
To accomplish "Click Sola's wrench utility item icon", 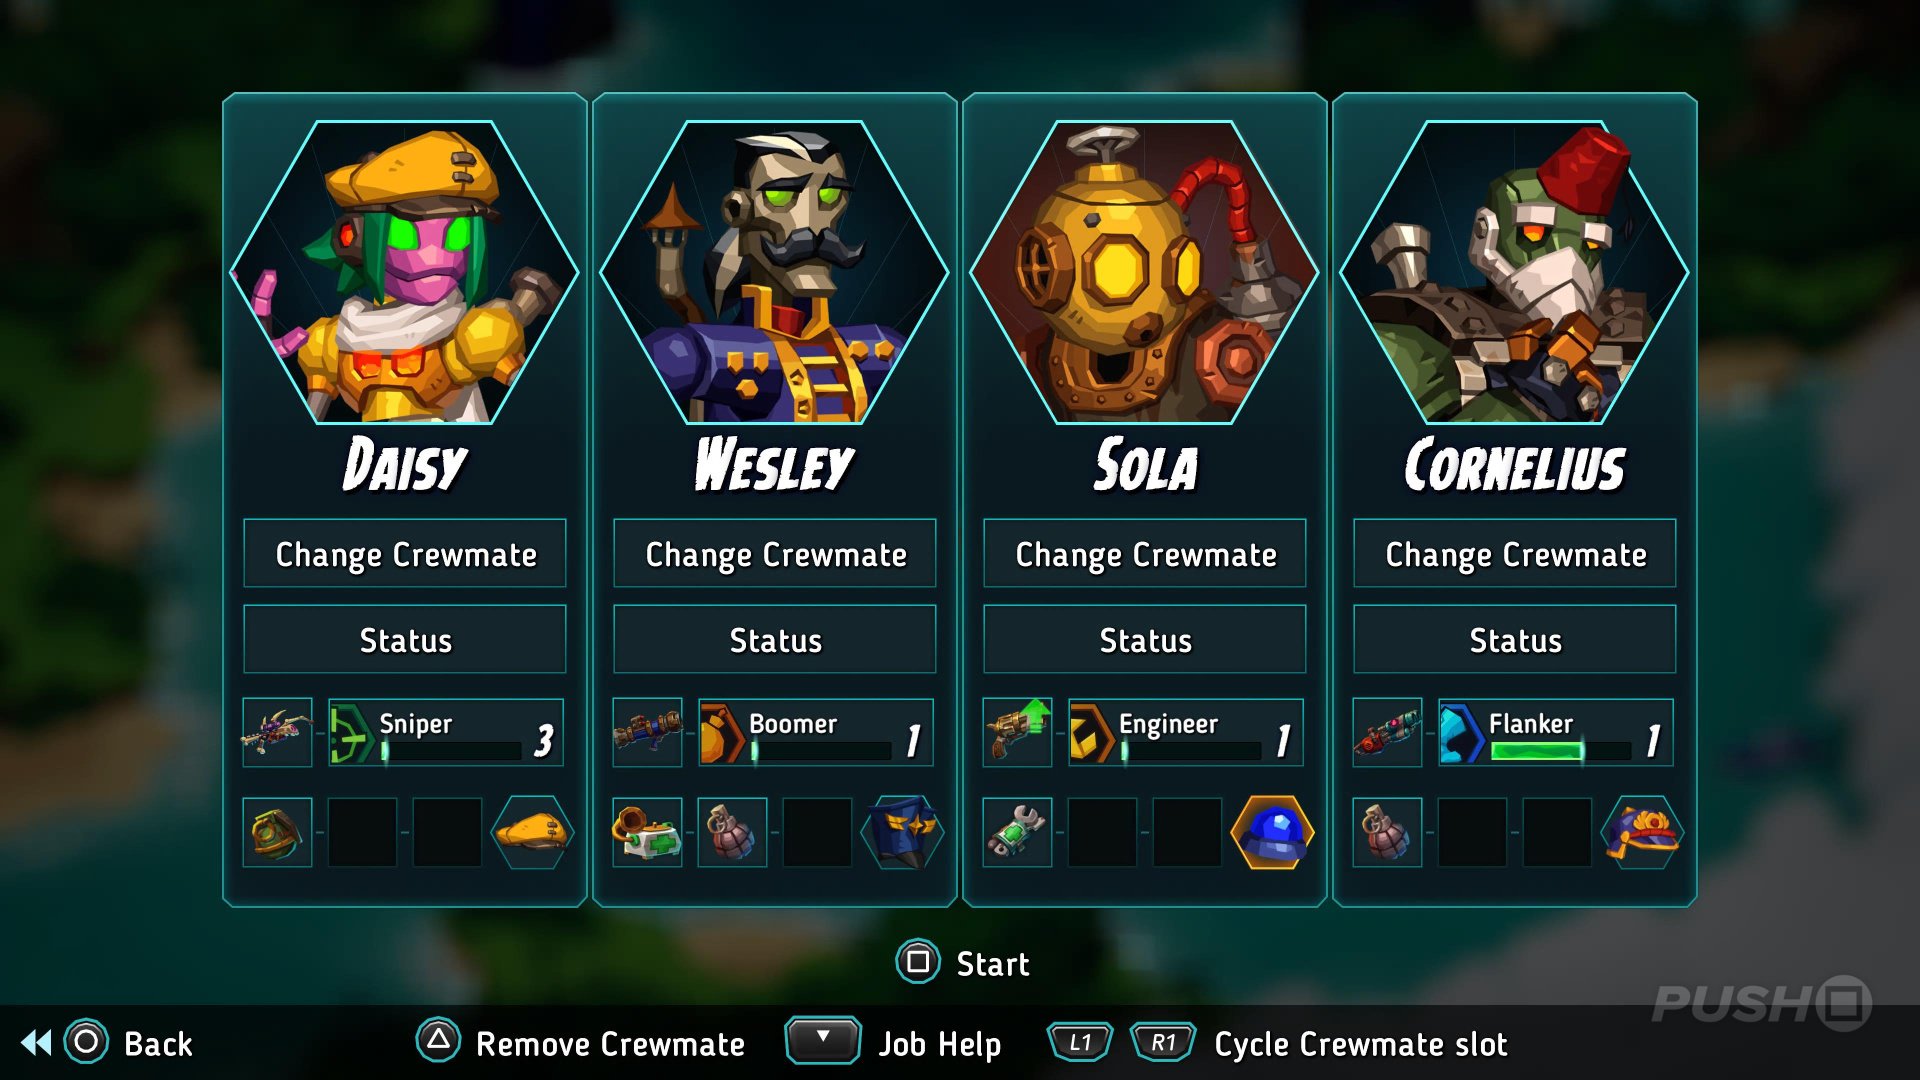I will [x=1017, y=832].
